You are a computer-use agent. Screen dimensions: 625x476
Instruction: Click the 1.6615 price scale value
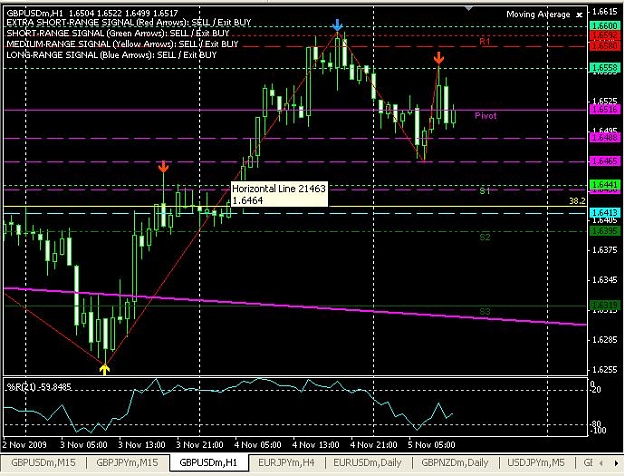[x=605, y=11]
